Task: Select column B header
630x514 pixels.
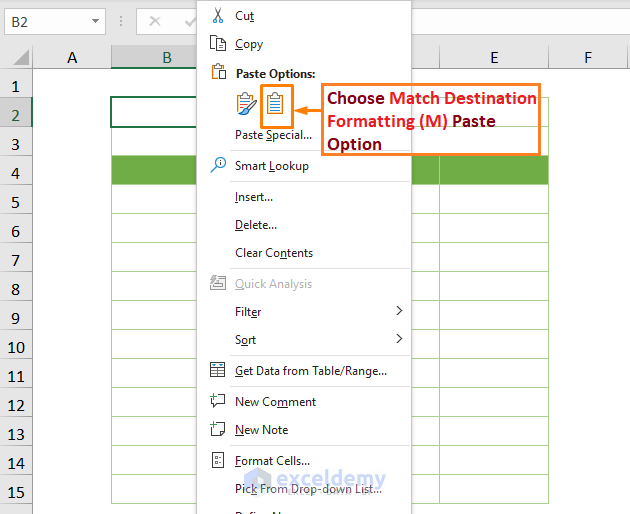Action: point(154,57)
